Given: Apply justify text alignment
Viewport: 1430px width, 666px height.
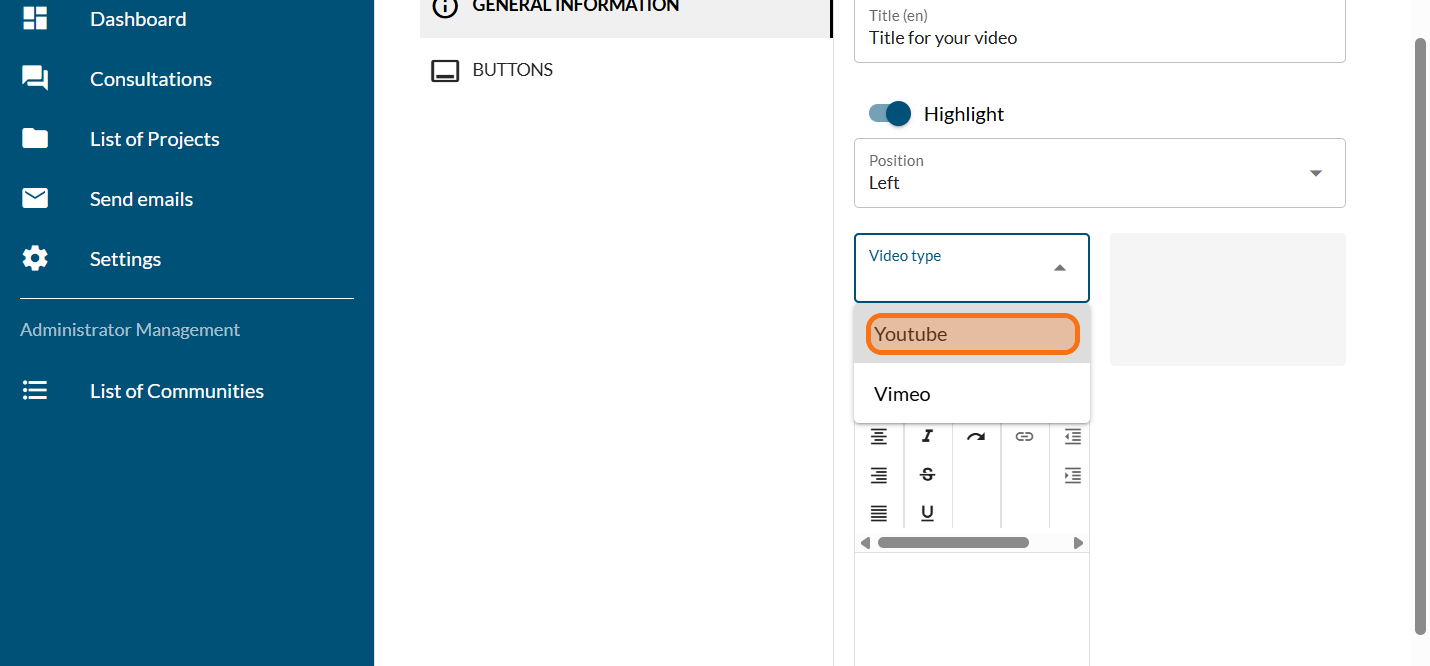Looking at the screenshot, I should point(878,513).
